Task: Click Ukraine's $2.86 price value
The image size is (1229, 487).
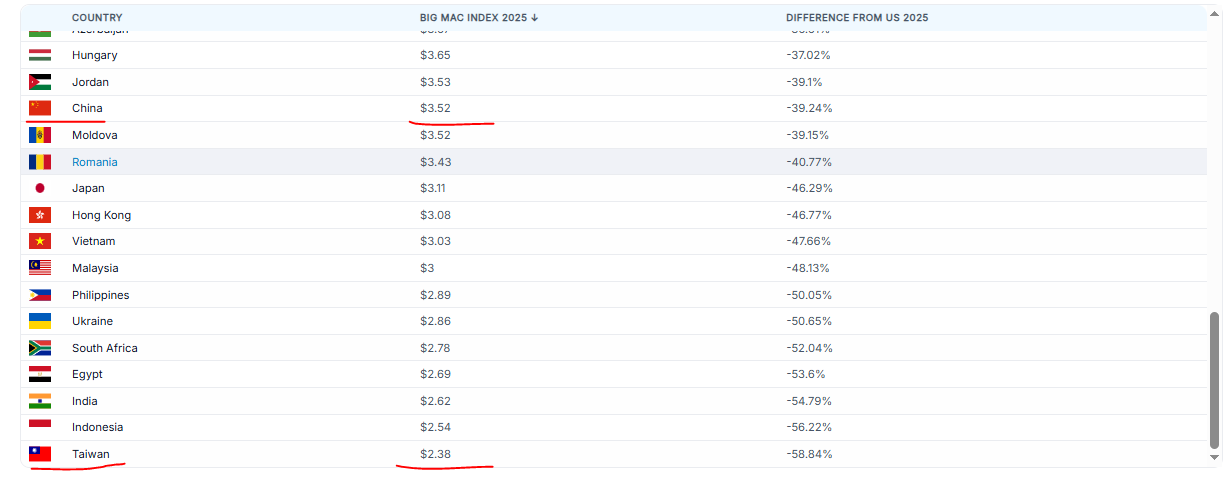Action: pos(435,321)
